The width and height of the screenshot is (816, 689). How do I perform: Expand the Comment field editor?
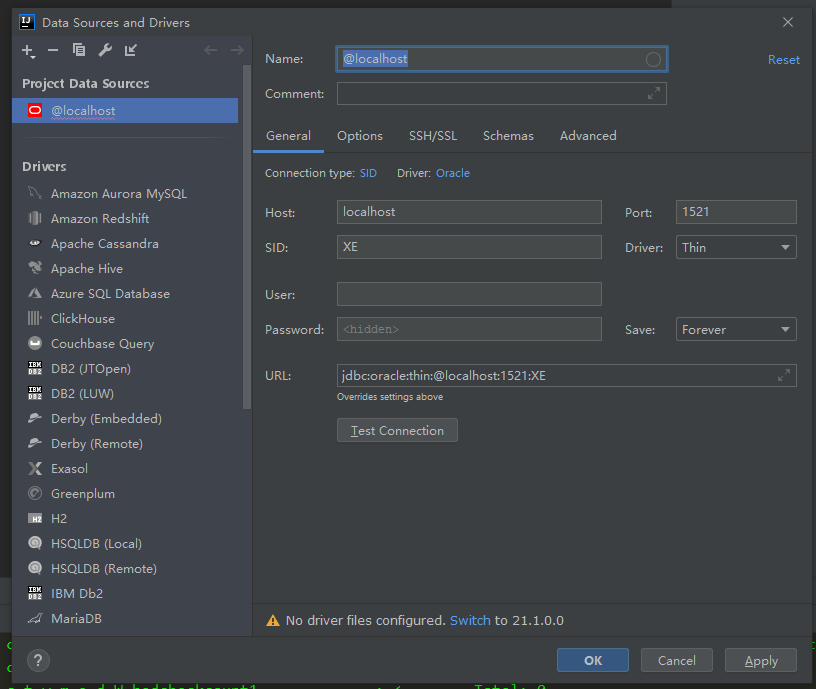click(x=654, y=93)
